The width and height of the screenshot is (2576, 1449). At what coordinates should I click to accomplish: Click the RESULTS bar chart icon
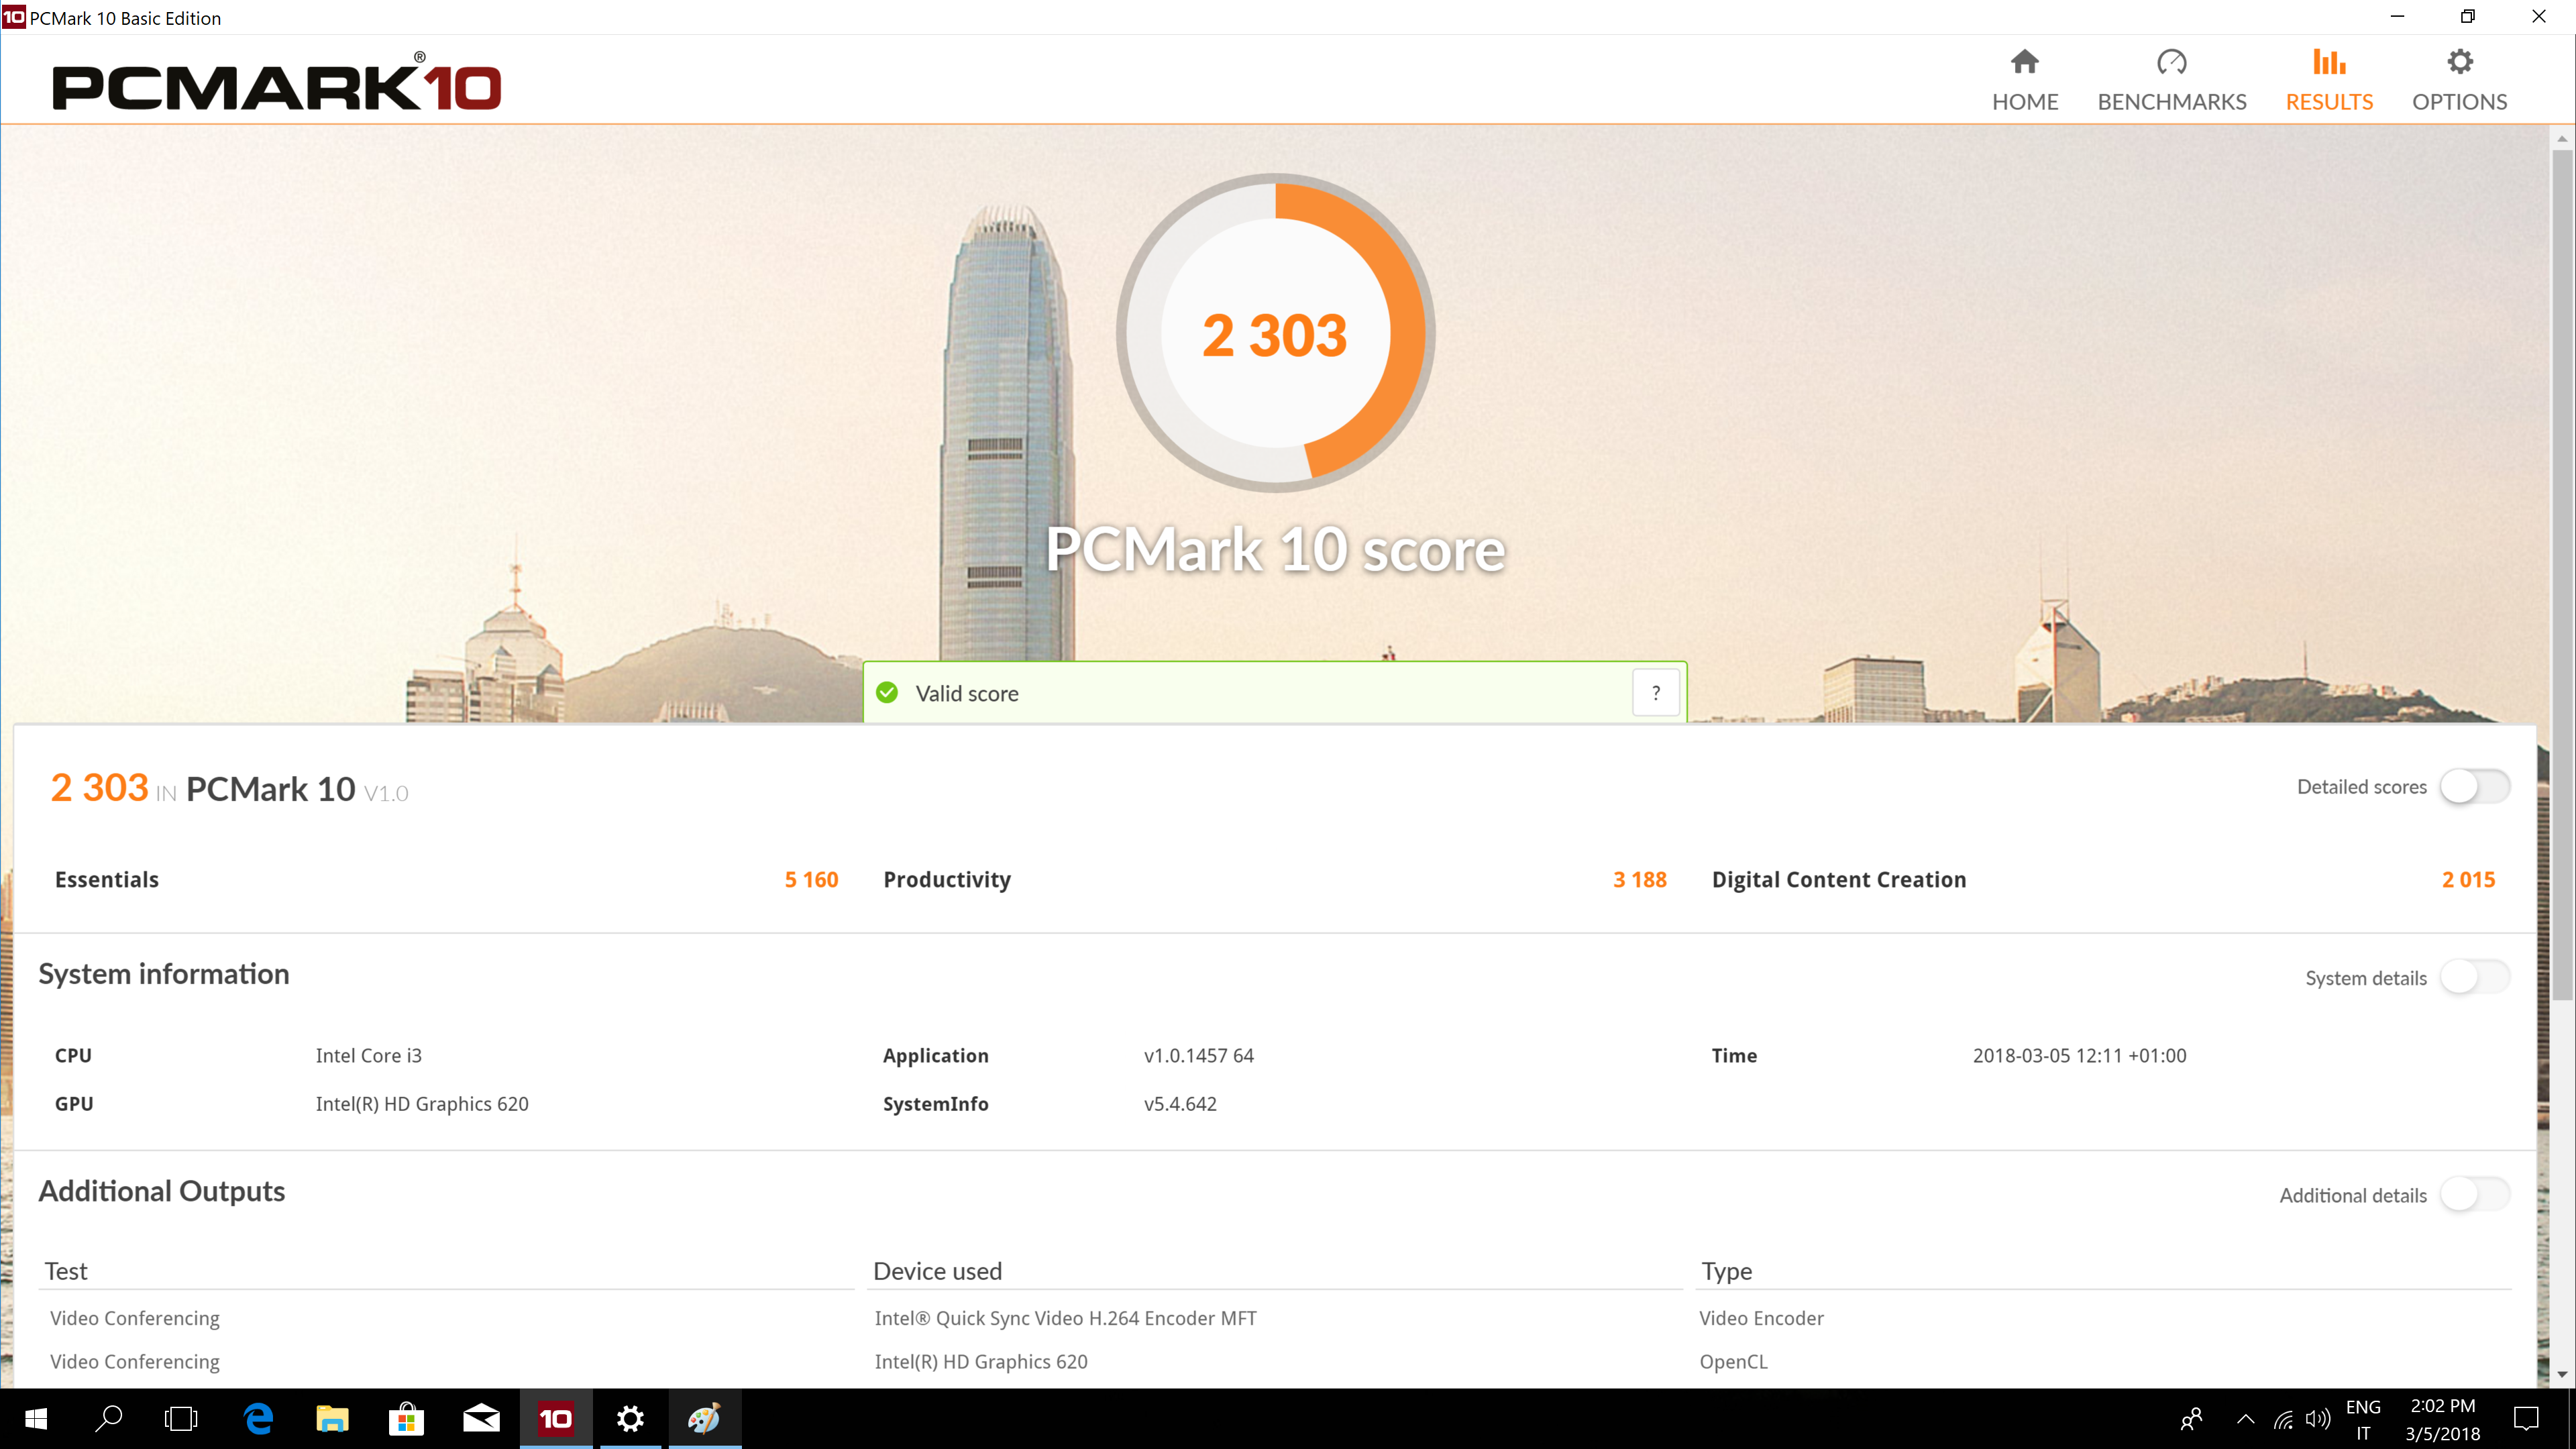(2328, 62)
